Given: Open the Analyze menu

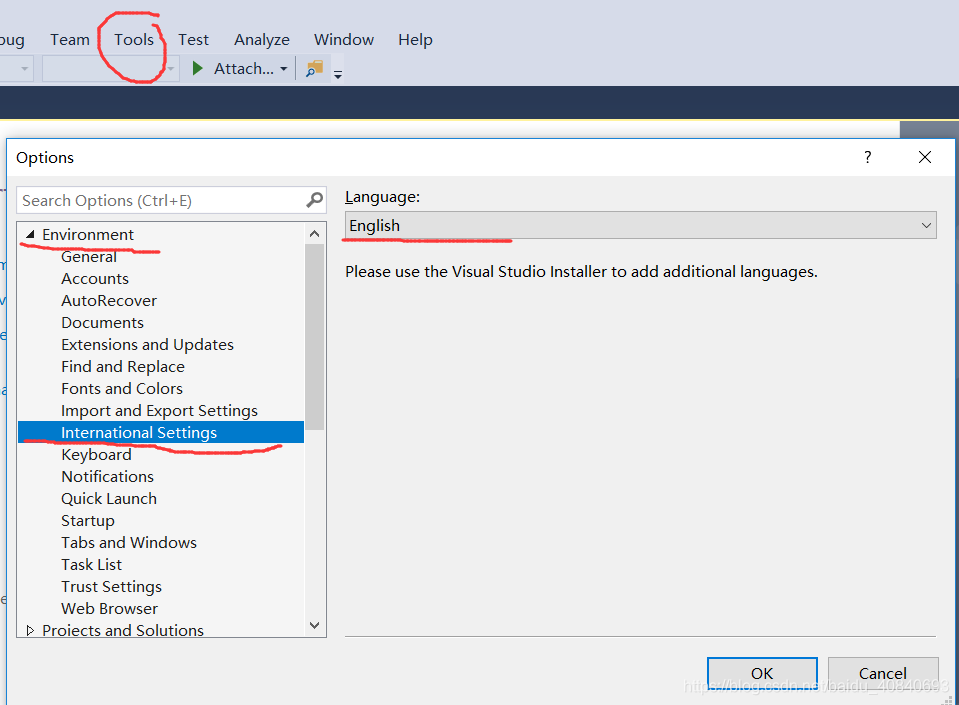Looking at the screenshot, I should pyautogui.click(x=262, y=40).
